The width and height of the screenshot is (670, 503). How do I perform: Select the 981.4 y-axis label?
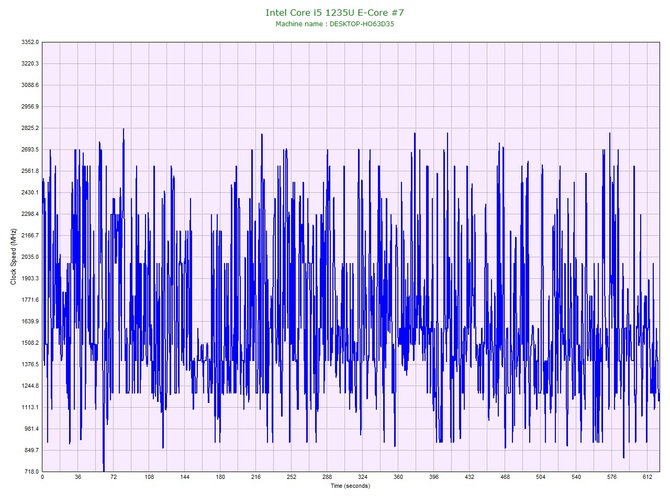31,429
